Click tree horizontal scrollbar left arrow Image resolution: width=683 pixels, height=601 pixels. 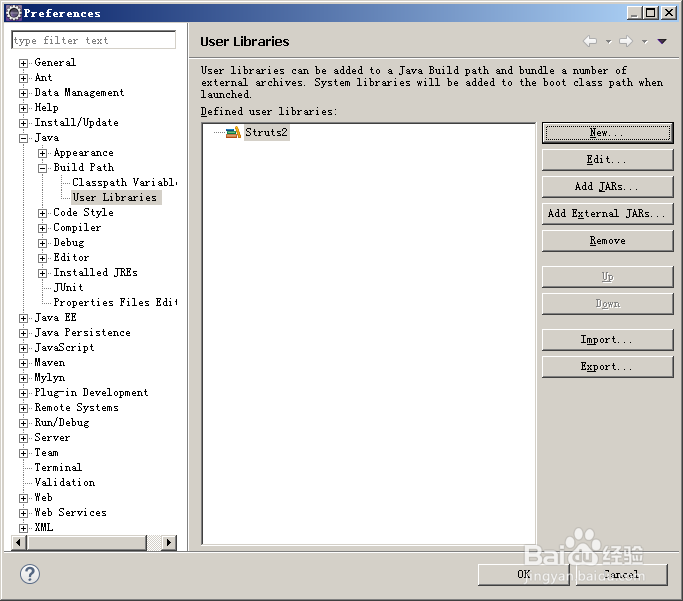pos(19,543)
